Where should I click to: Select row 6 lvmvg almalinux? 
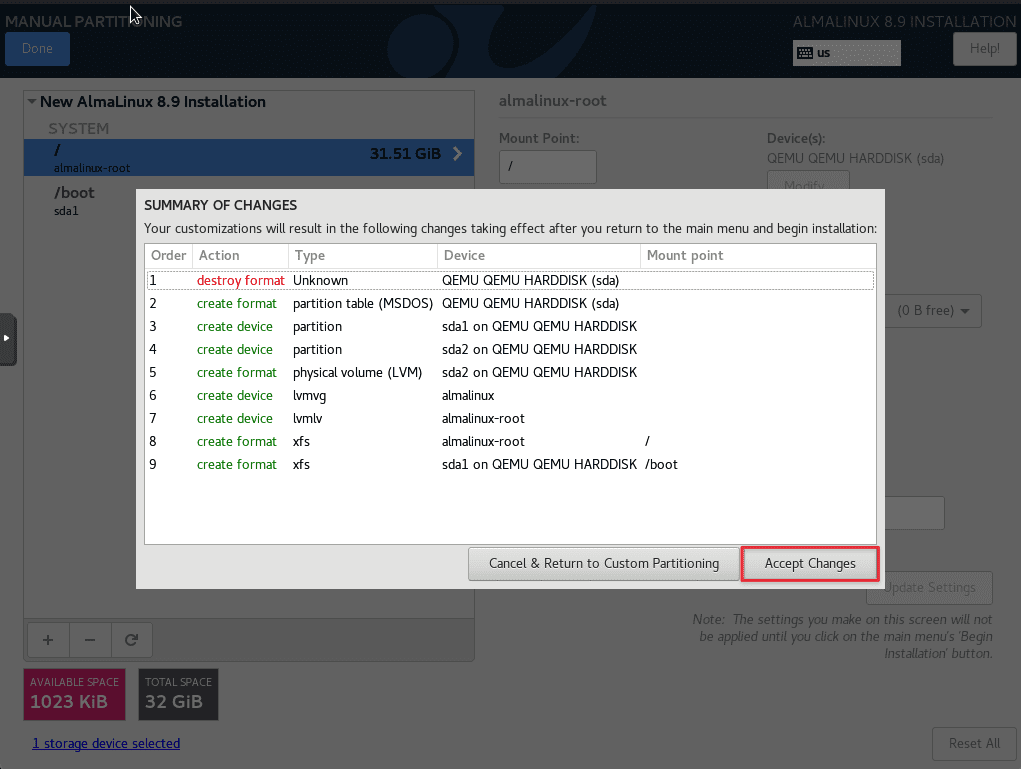(510, 395)
